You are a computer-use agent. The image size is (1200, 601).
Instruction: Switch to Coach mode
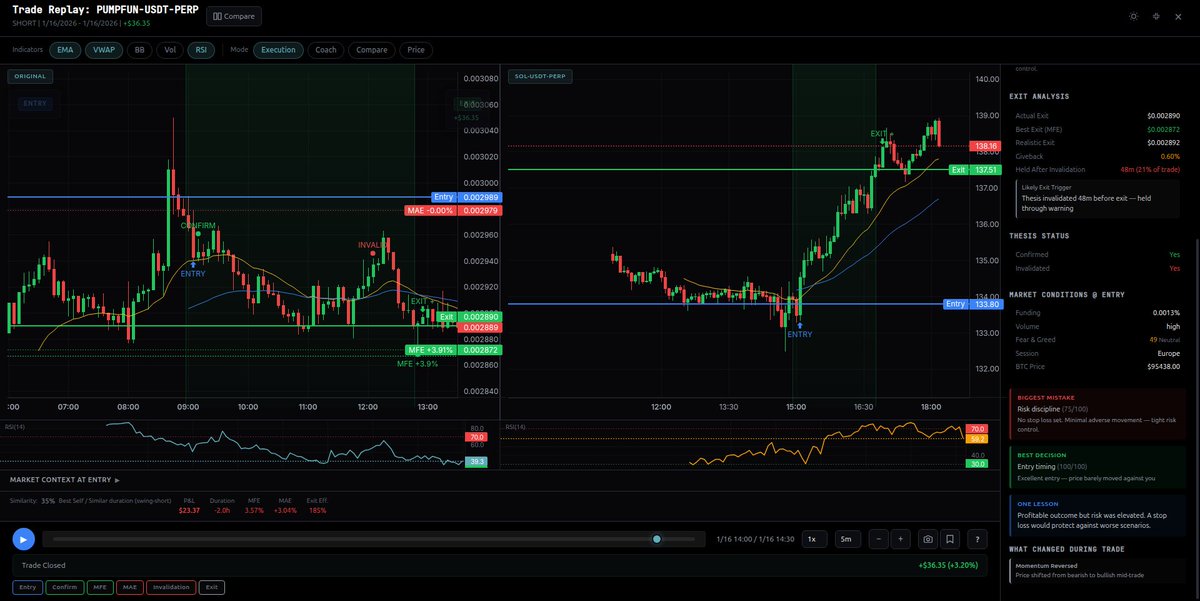pos(326,50)
